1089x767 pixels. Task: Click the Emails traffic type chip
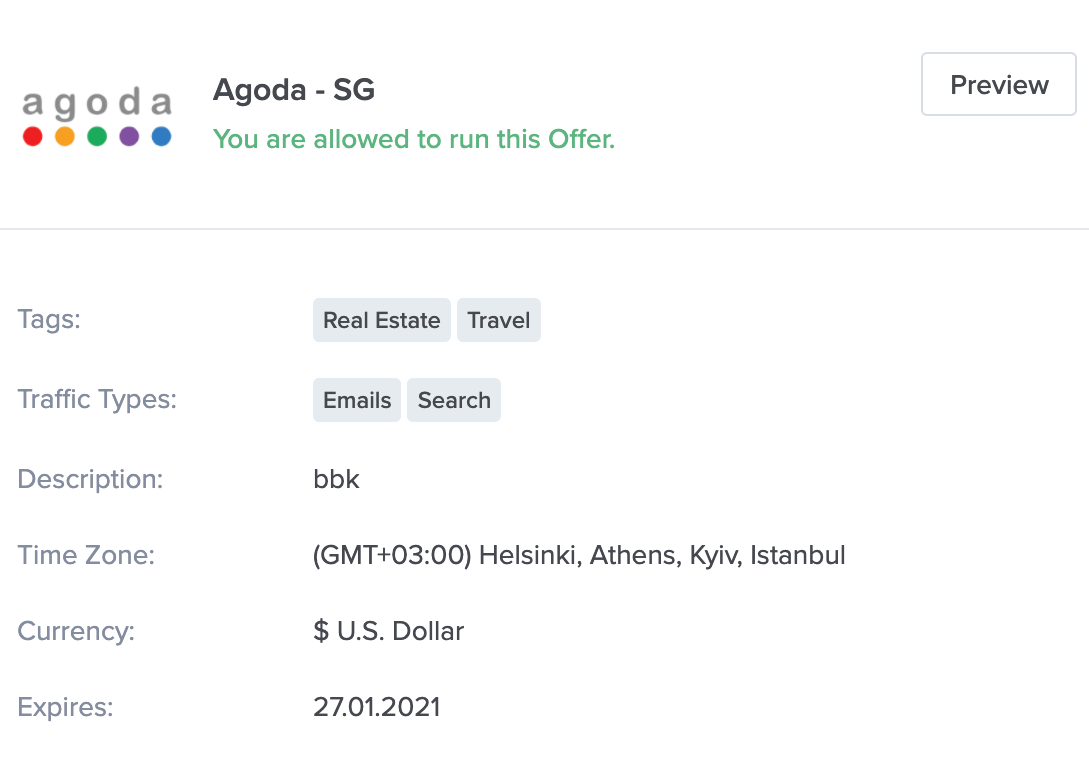[x=357, y=400]
